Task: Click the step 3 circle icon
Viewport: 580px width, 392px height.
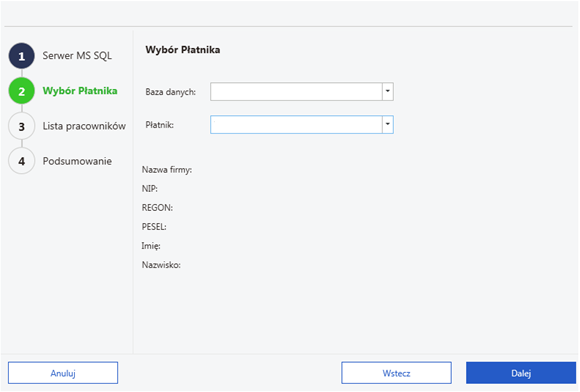Action: [x=21, y=126]
